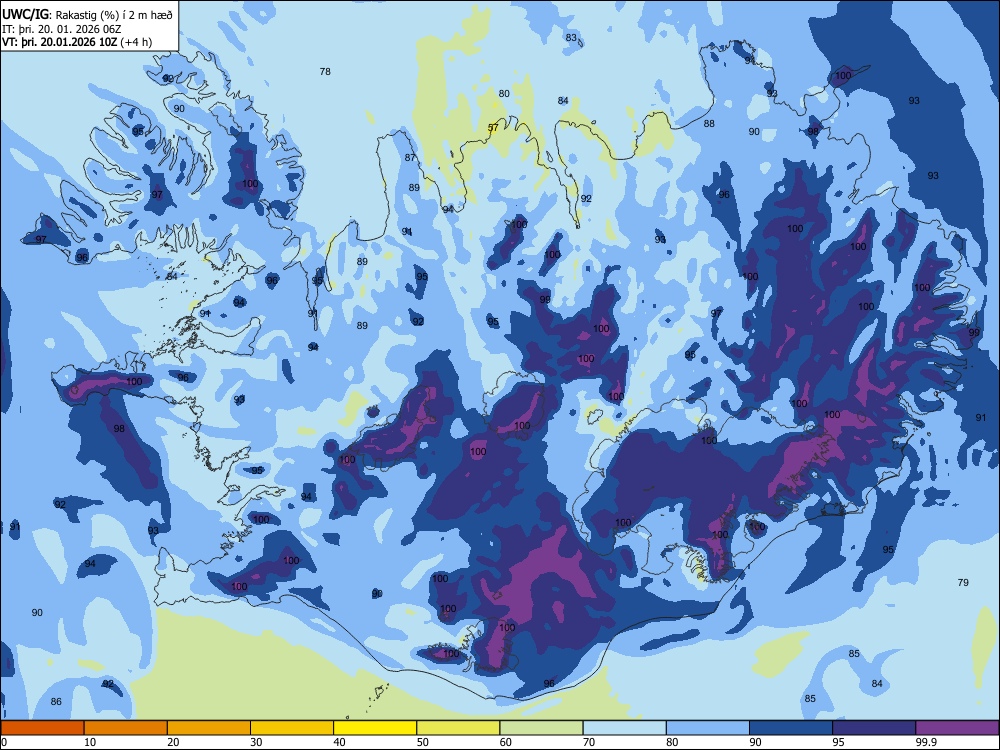Click the 'IT: þri. 20. 01. 2026 06Z' line

pos(61,29)
